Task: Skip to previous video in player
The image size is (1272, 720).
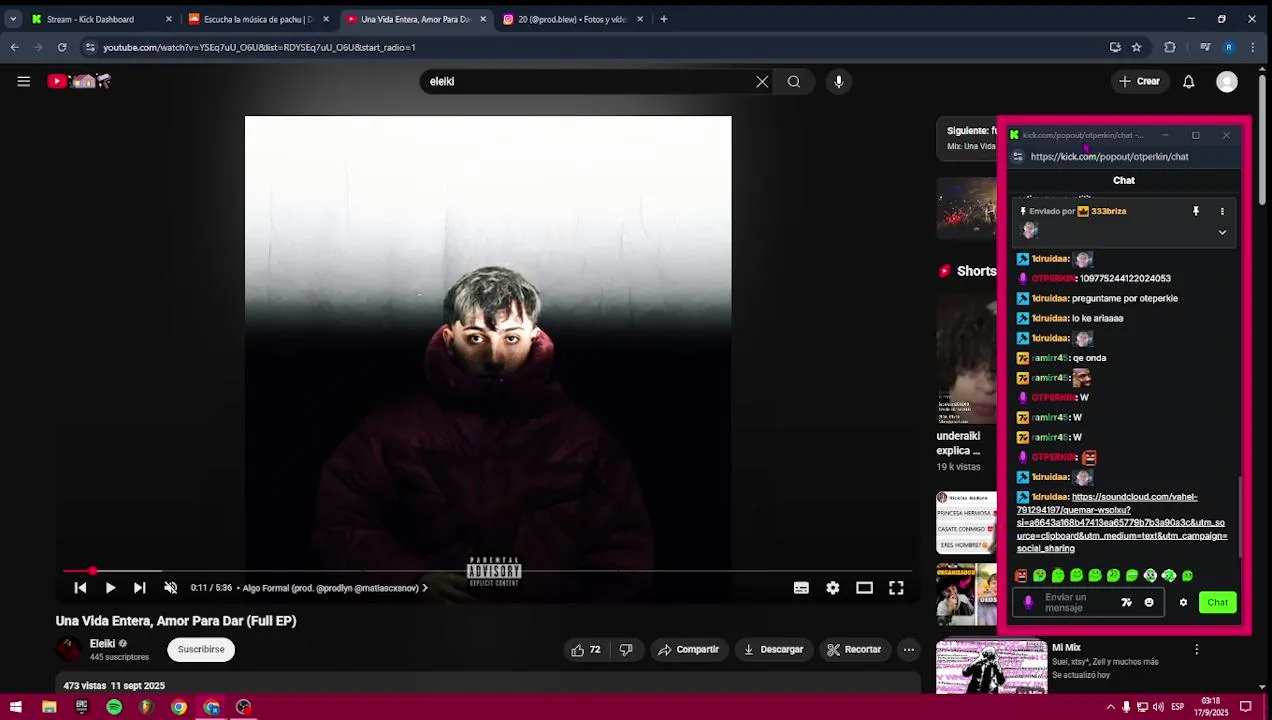Action: pyautogui.click(x=81, y=588)
